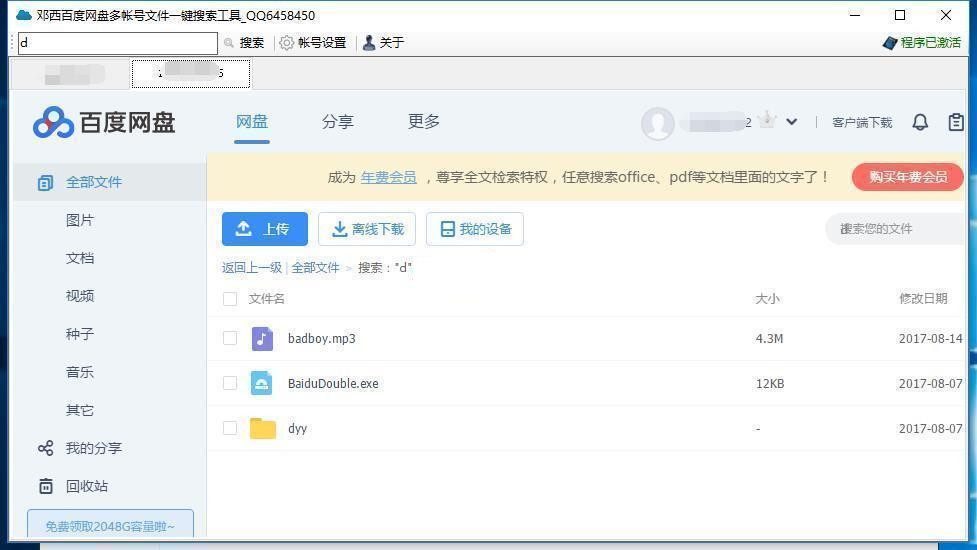Open the 图片 category
The height and width of the screenshot is (550, 977).
pyautogui.click(x=80, y=220)
